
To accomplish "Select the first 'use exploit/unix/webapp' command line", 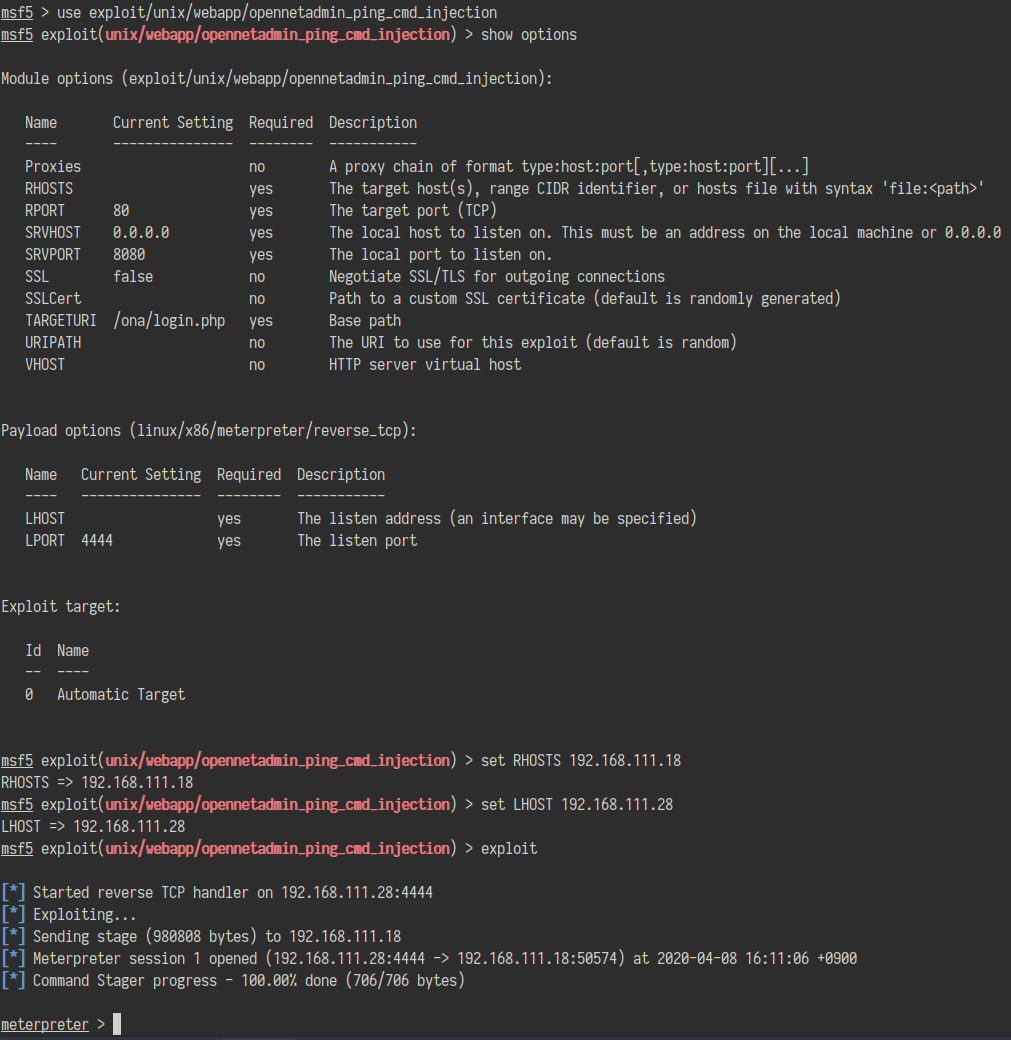I will [249, 13].
